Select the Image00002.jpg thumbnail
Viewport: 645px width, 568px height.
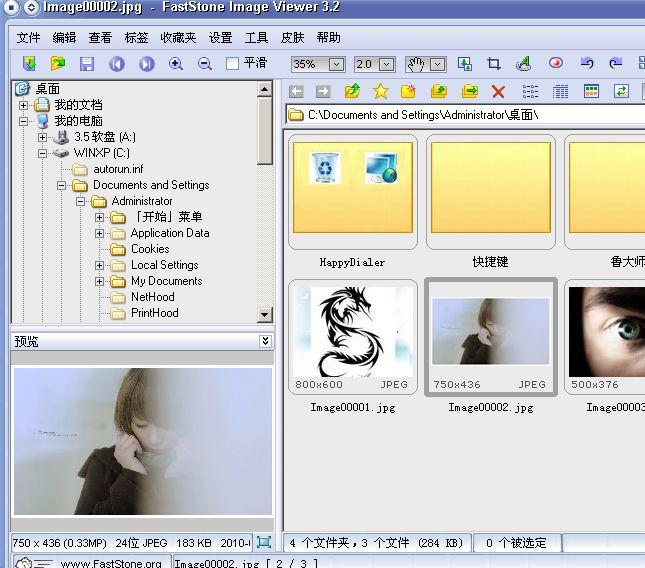click(491, 336)
